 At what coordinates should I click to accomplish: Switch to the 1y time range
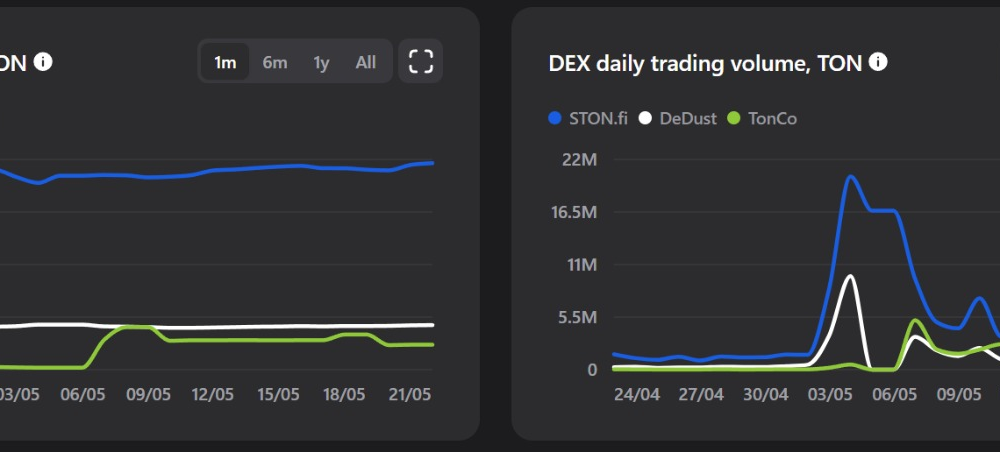pyautogui.click(x=321, y=62)
